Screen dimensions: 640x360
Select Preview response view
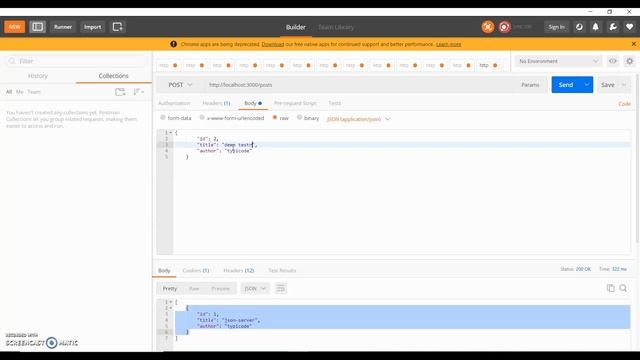click(220, 289)
